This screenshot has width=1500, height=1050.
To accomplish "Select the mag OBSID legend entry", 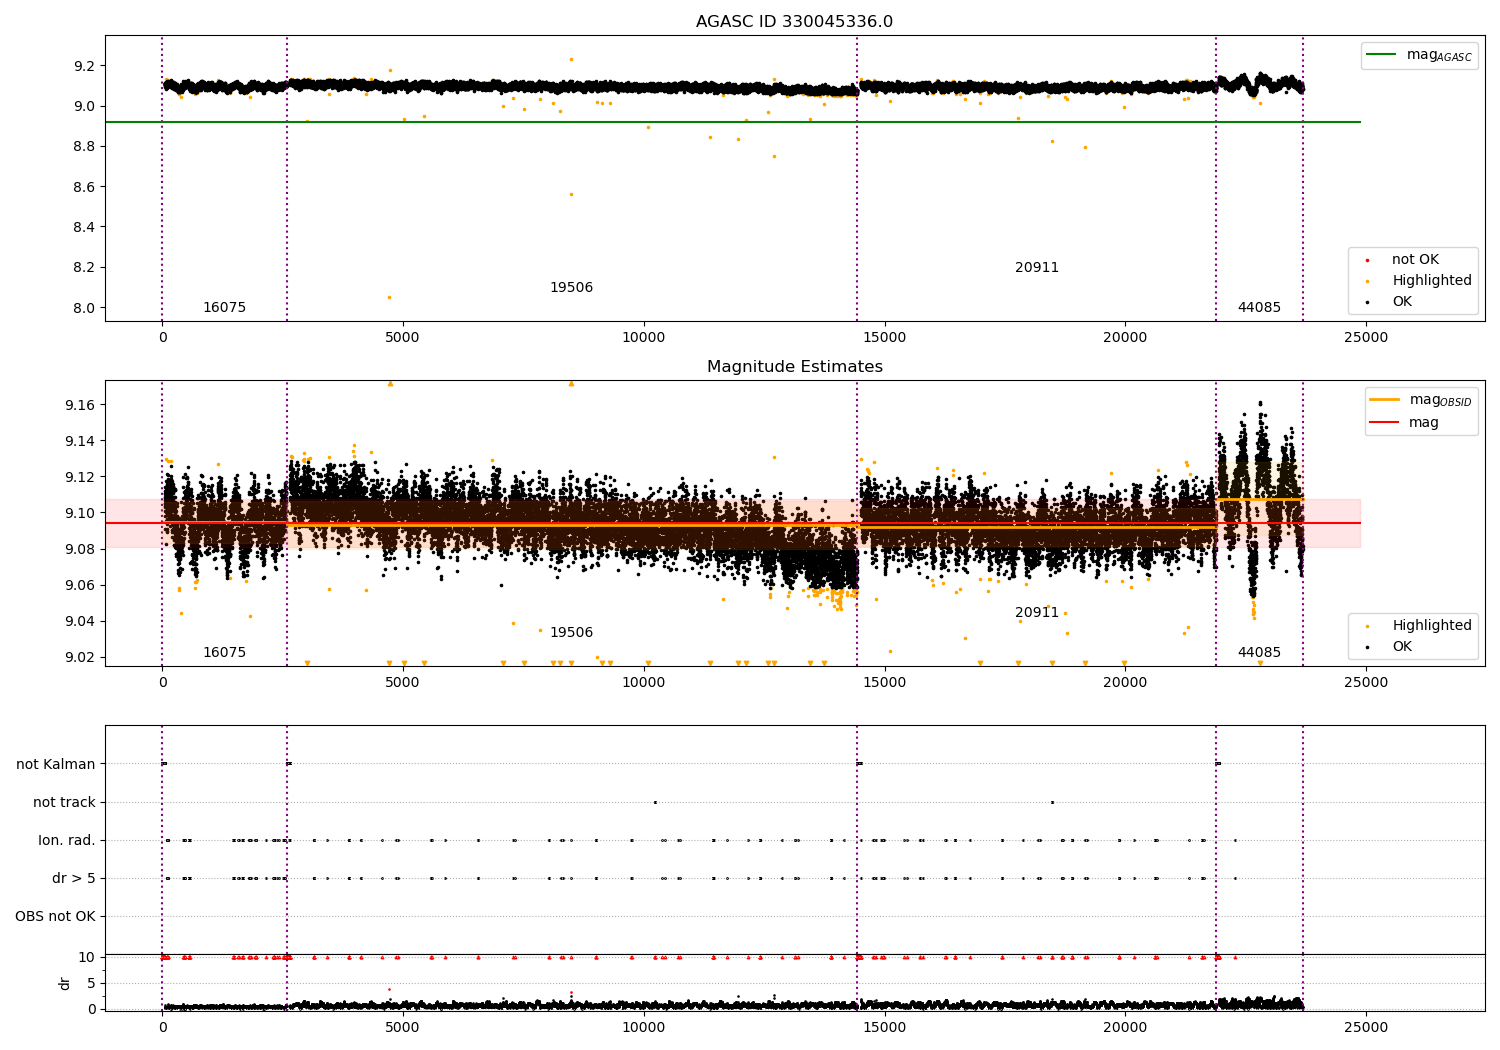I will coord(1421,400).
